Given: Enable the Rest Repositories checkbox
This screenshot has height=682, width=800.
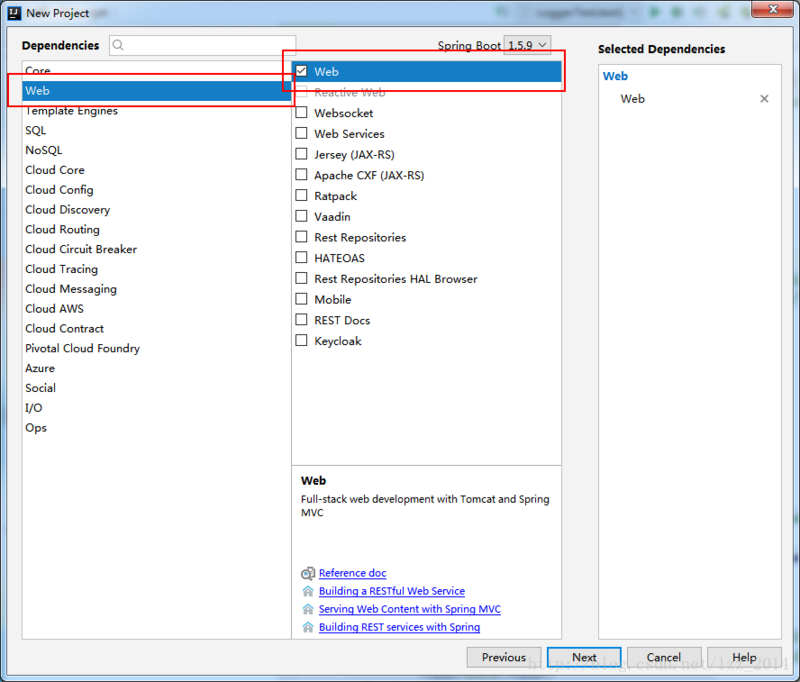Looking at the screenshot, I should coord(302,237).
